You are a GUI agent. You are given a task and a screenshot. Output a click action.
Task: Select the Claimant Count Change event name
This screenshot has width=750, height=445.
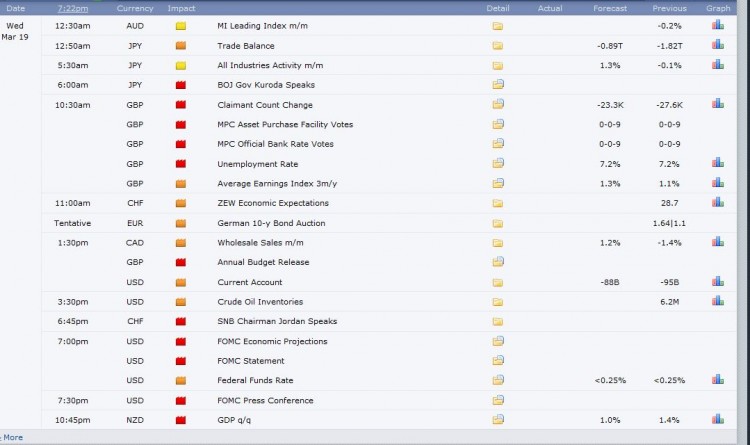[x=265, y=105]
